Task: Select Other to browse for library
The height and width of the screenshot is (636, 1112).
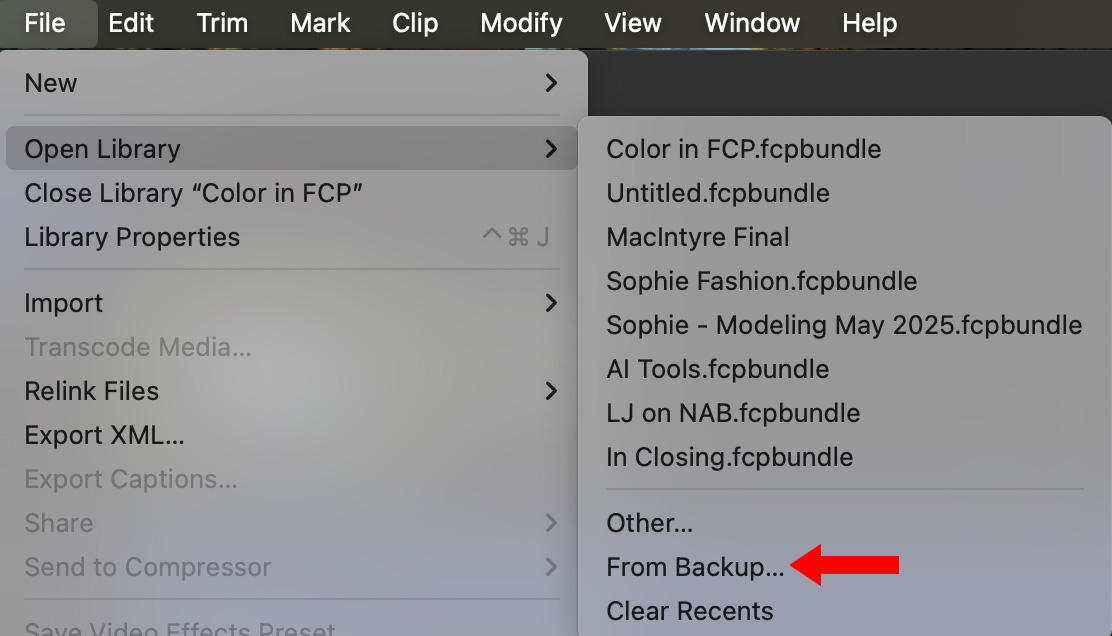Action: pyautogui.click(x=649, y=523)
